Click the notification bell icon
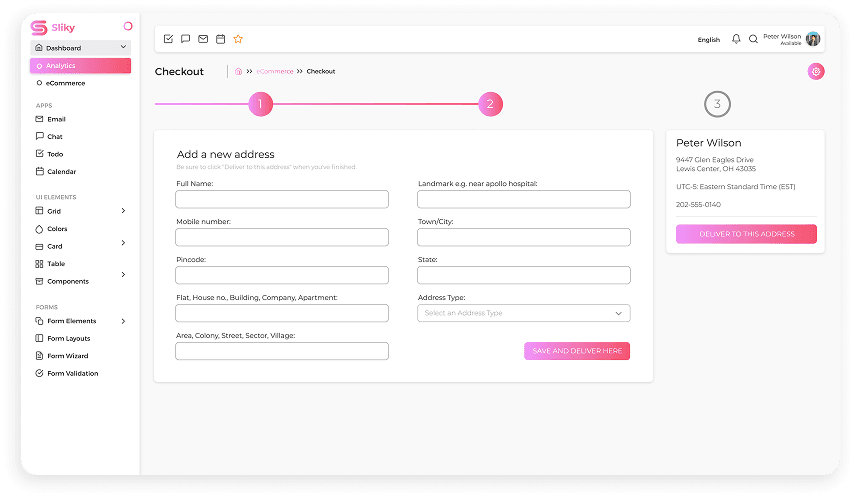This screenshot has width=855, height=498. point(737,39)
